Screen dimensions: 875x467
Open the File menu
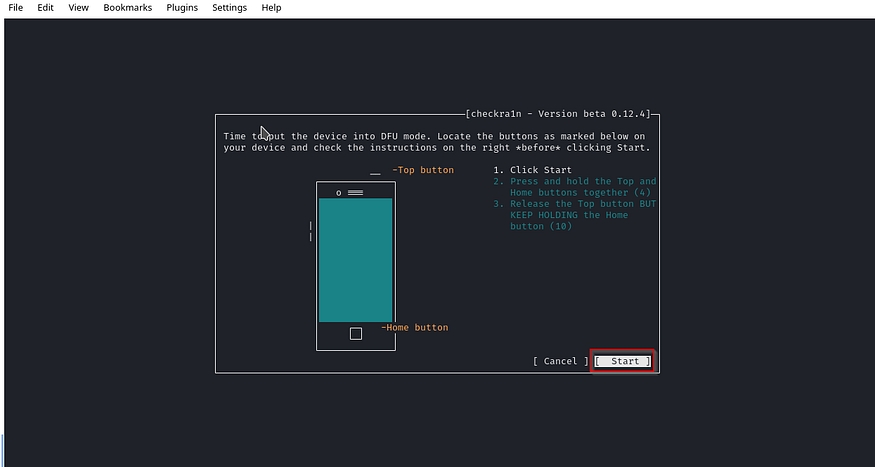tap(15, 8)
